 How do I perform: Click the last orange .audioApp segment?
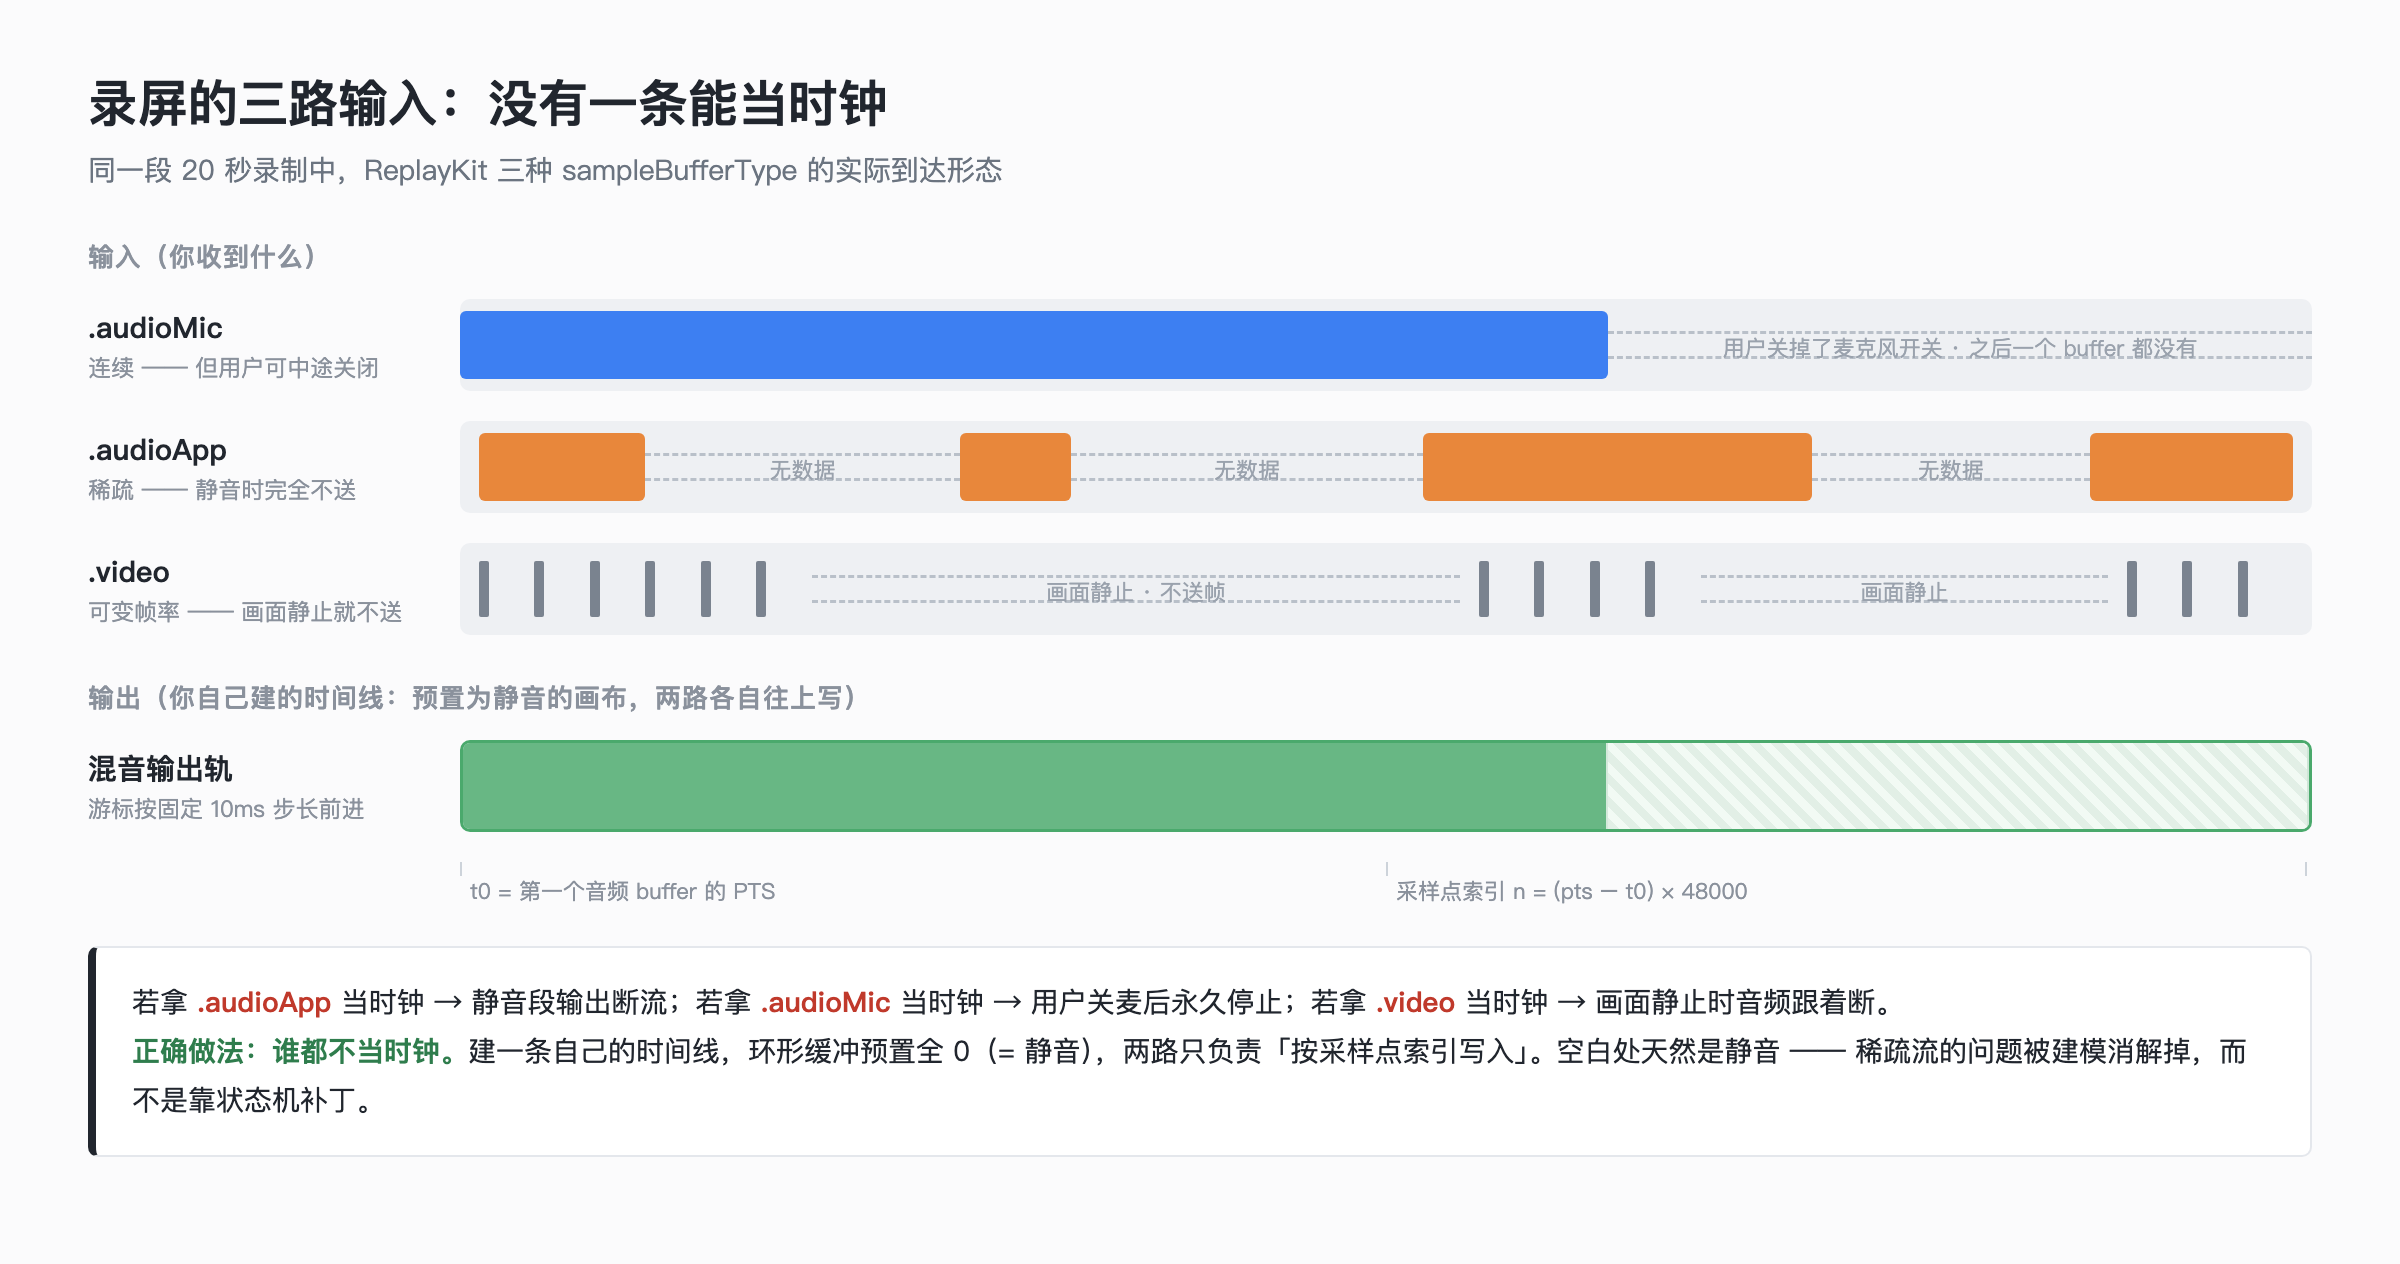pyautogui.click(x=2191, y=467)
